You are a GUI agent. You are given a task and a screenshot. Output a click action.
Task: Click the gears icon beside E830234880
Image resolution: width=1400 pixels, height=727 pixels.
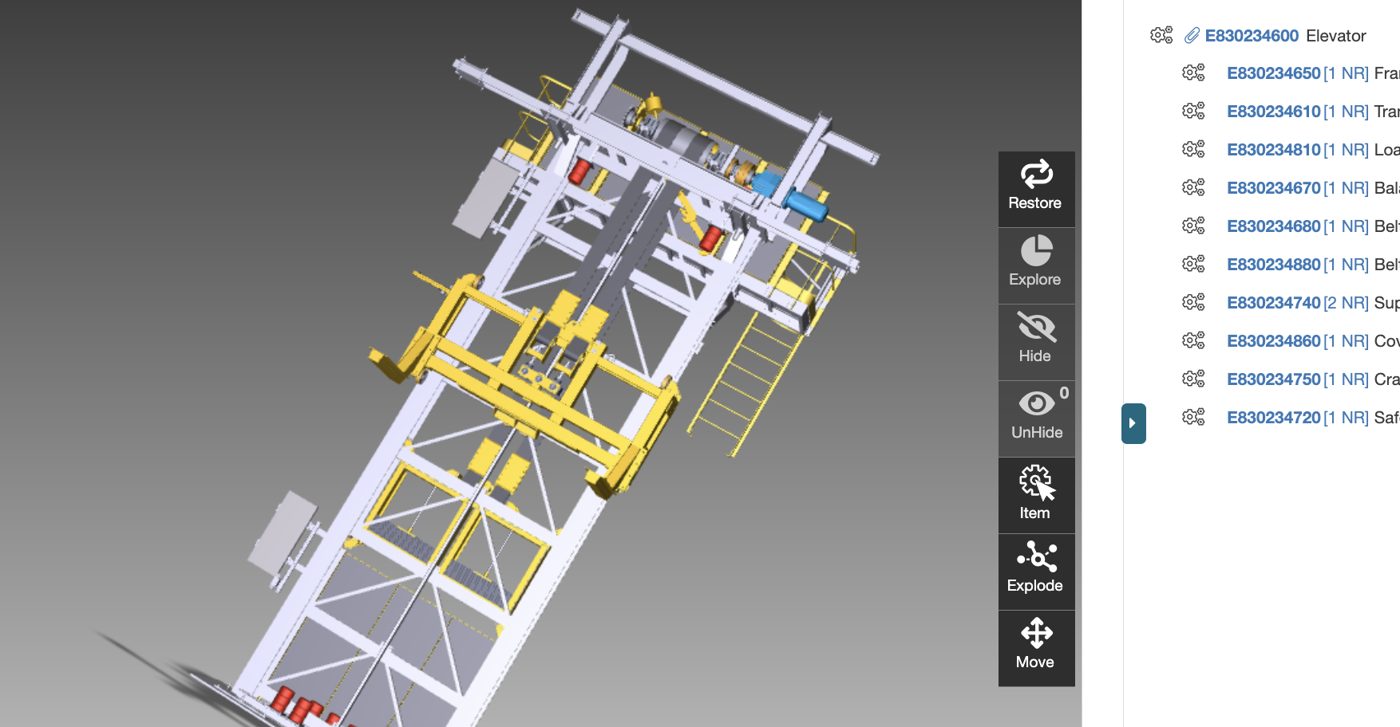pyautogui.click(x=1193, y=264)
